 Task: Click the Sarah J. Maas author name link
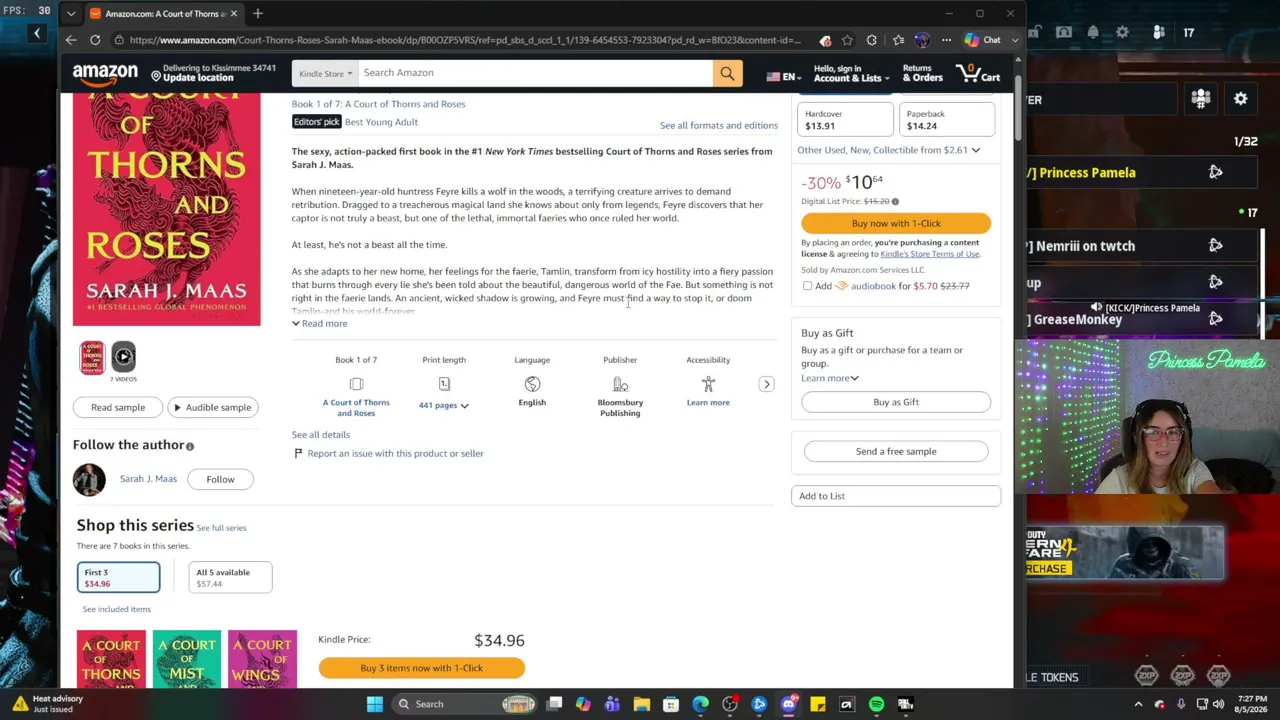coord(148,479)
